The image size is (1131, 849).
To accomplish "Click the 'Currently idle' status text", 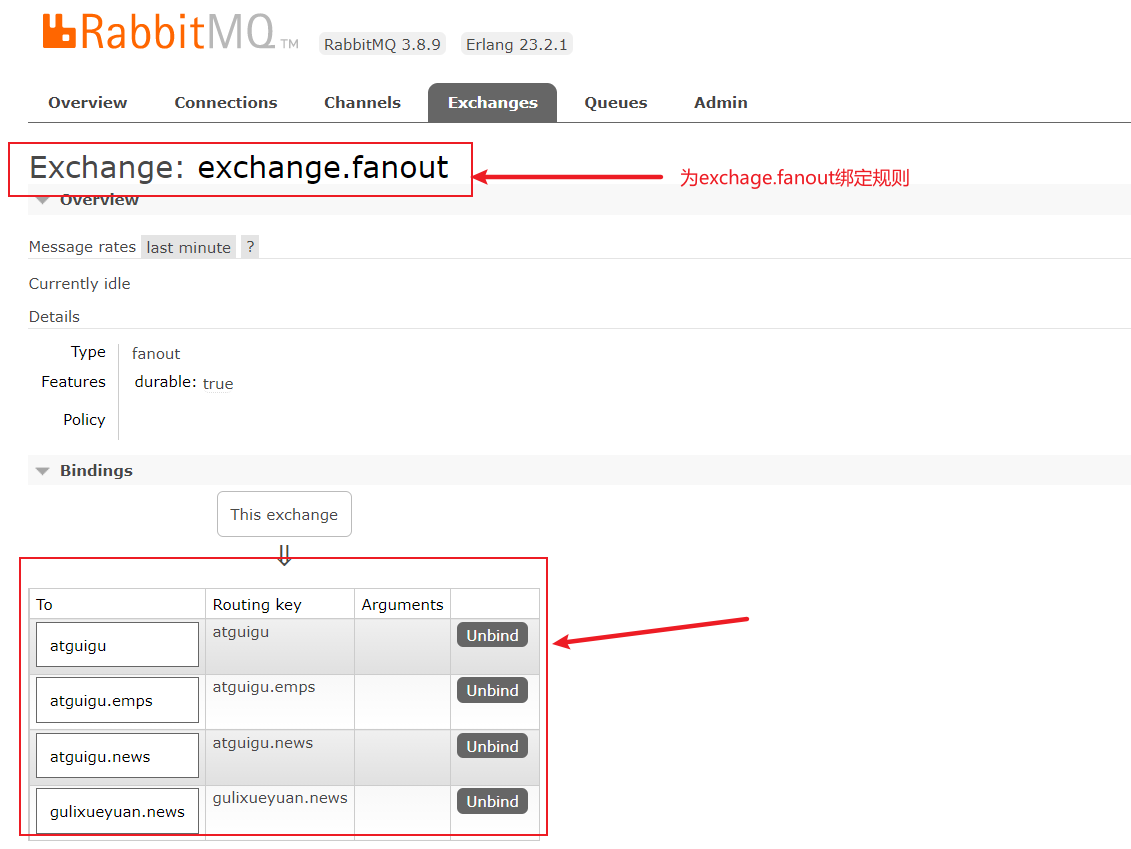I will 79,283.
